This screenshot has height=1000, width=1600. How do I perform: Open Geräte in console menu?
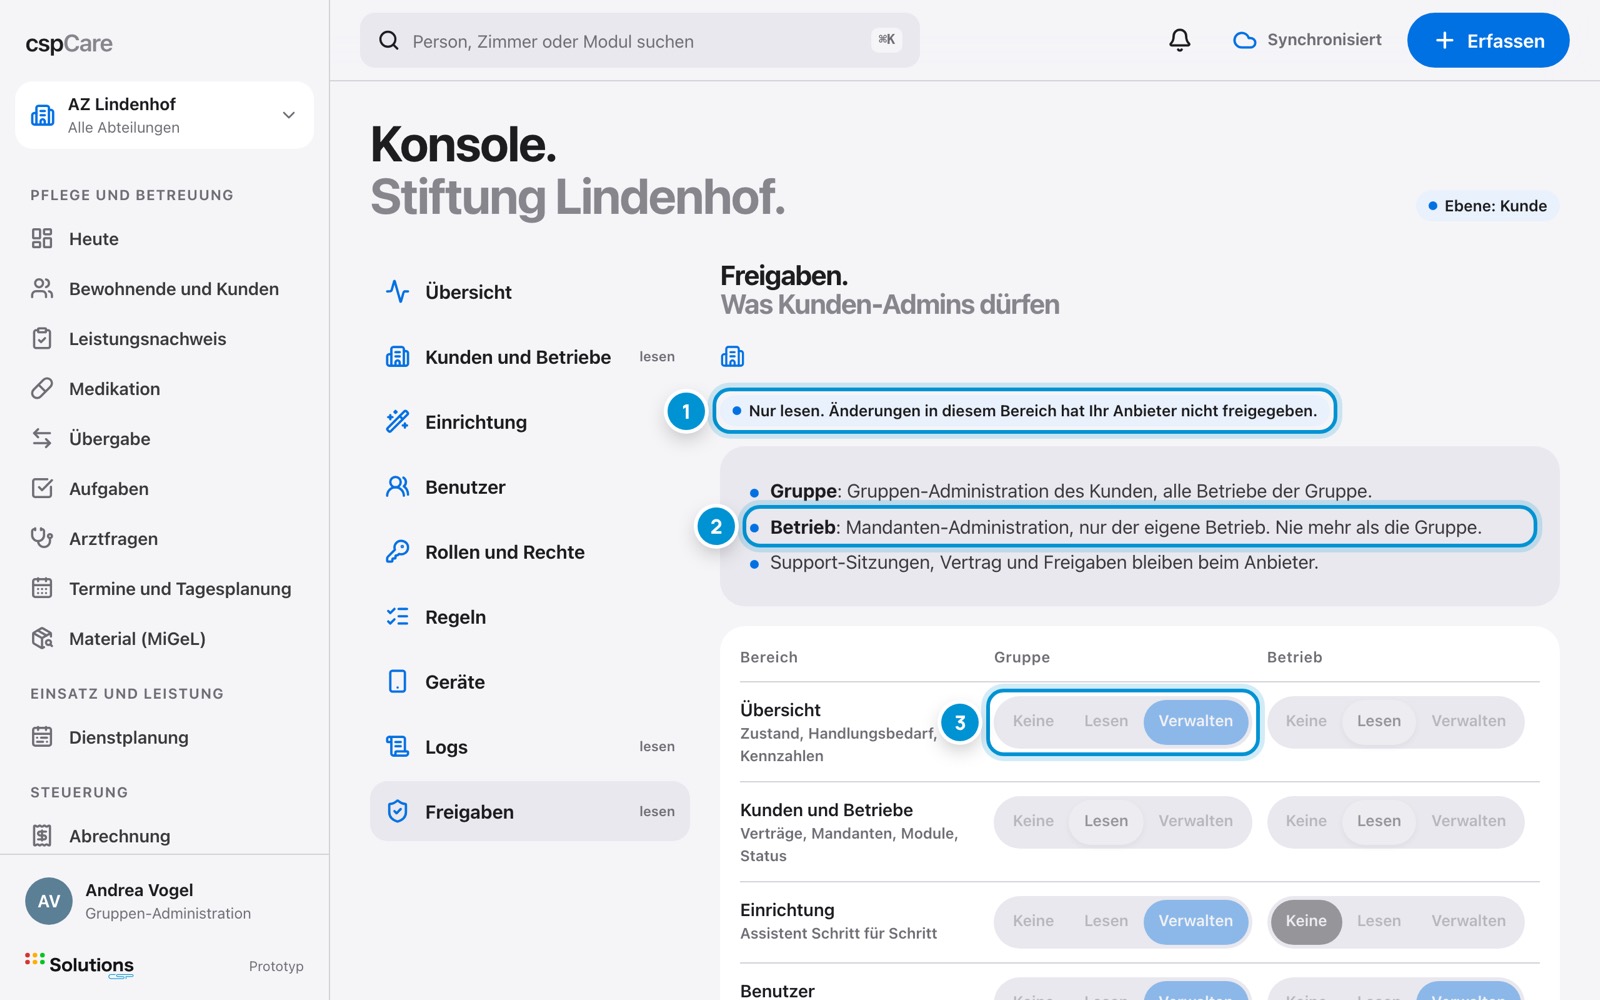click(x=530, y=682)
